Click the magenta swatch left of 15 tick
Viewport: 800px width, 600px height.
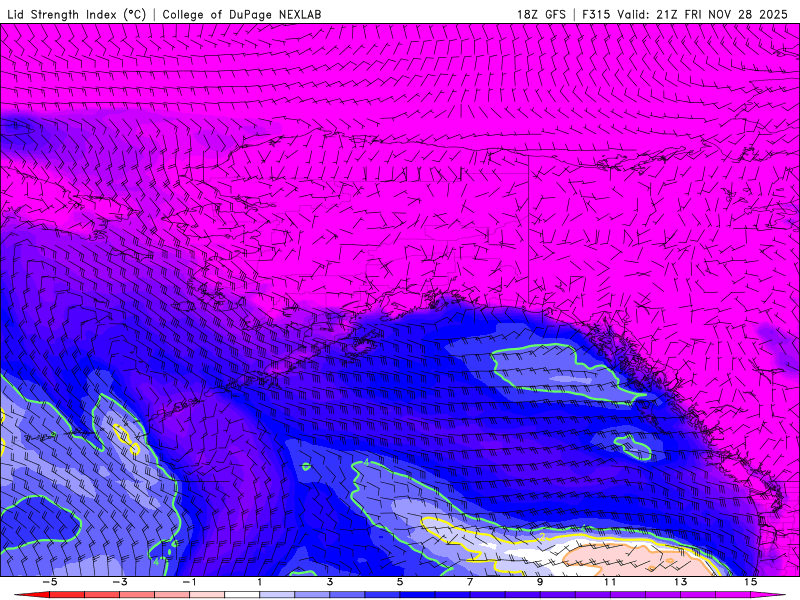pyautogui.click(x=733, y=596)
